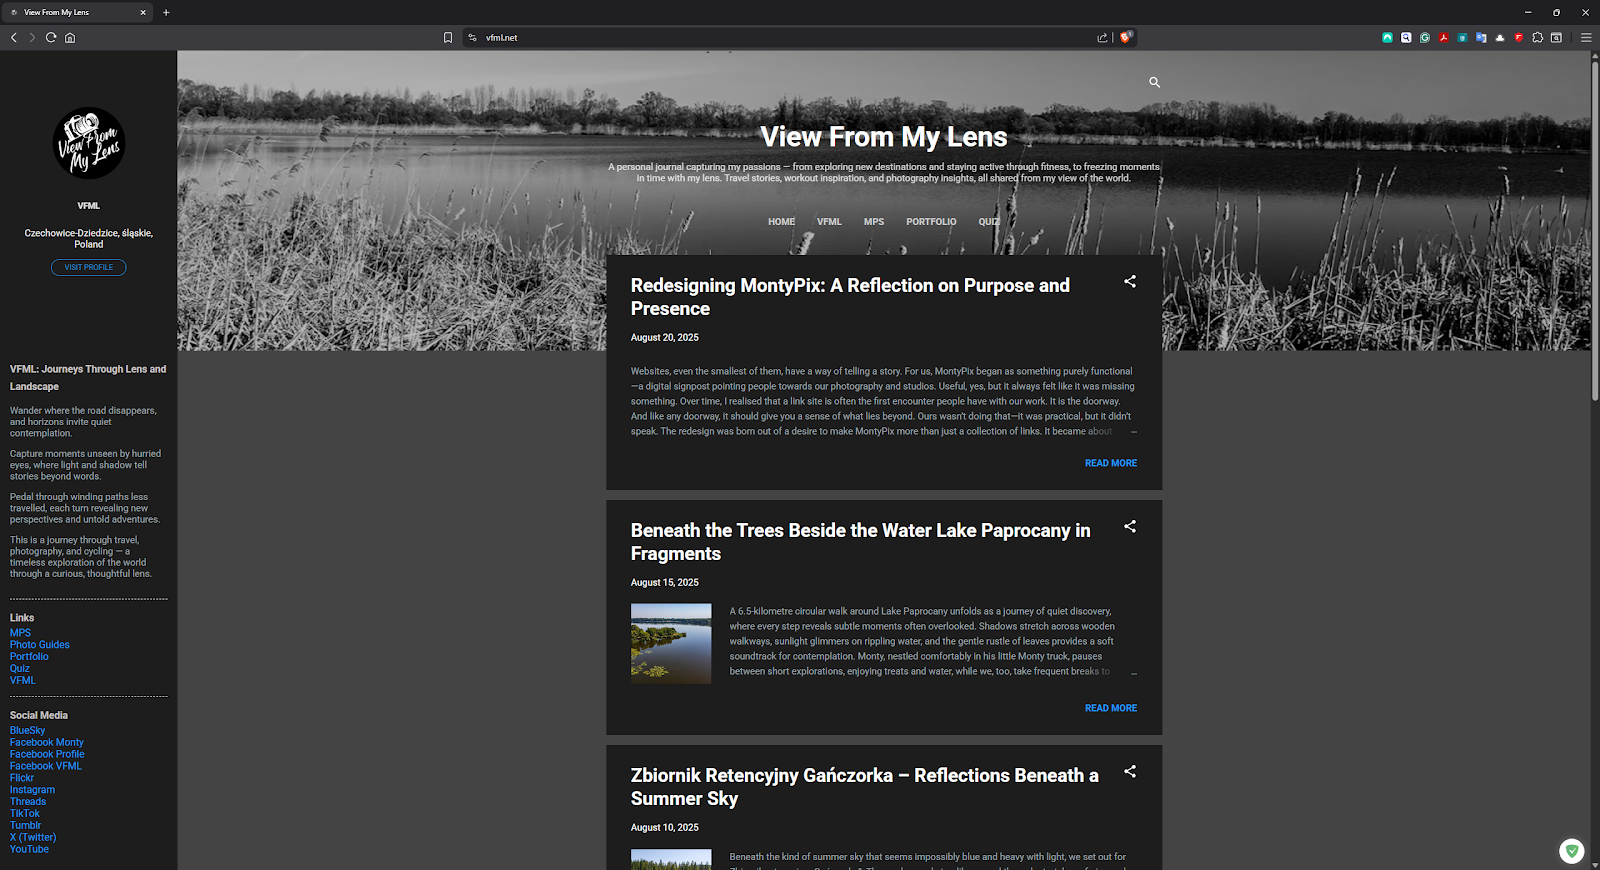Open the TikTok social link
This screenshot has width=1600, height=870.
point(25,814)
